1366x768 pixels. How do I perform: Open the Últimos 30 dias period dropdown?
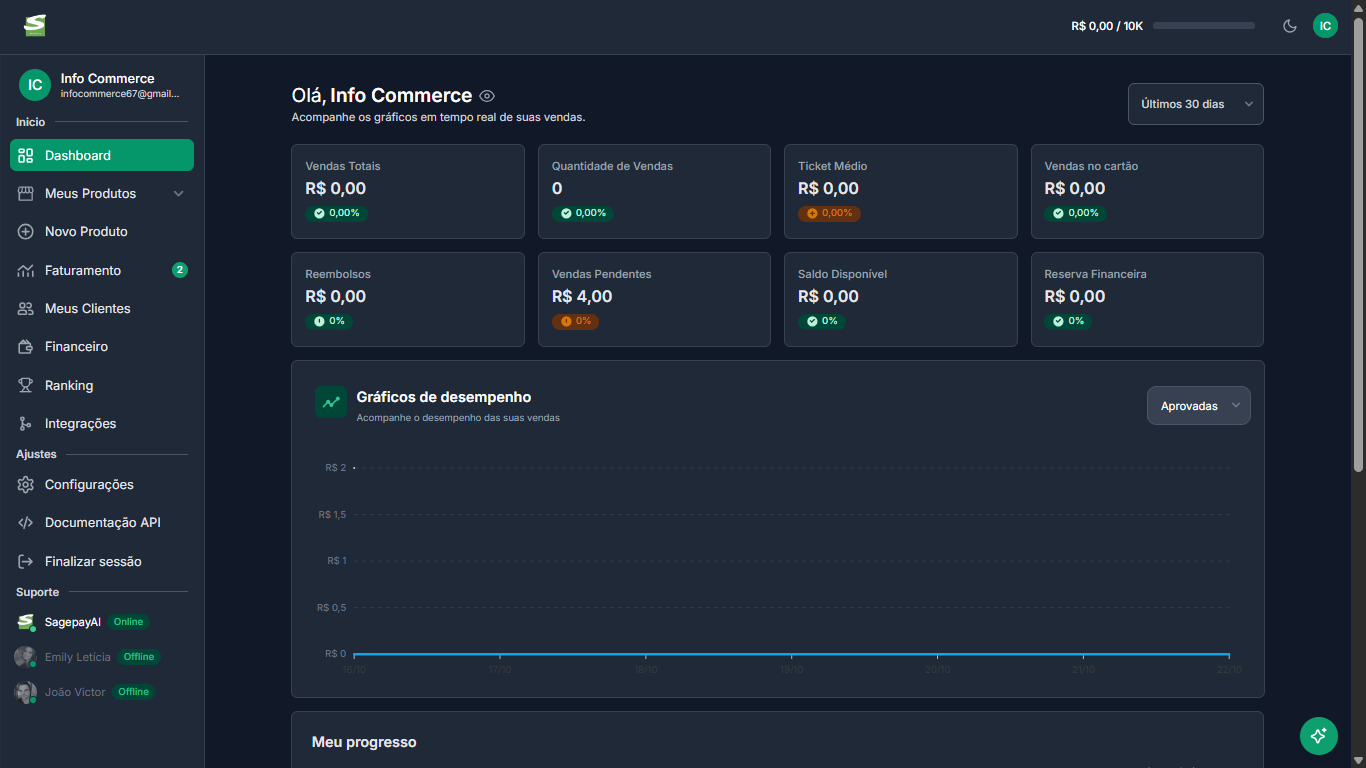[x=1195, y=104]
